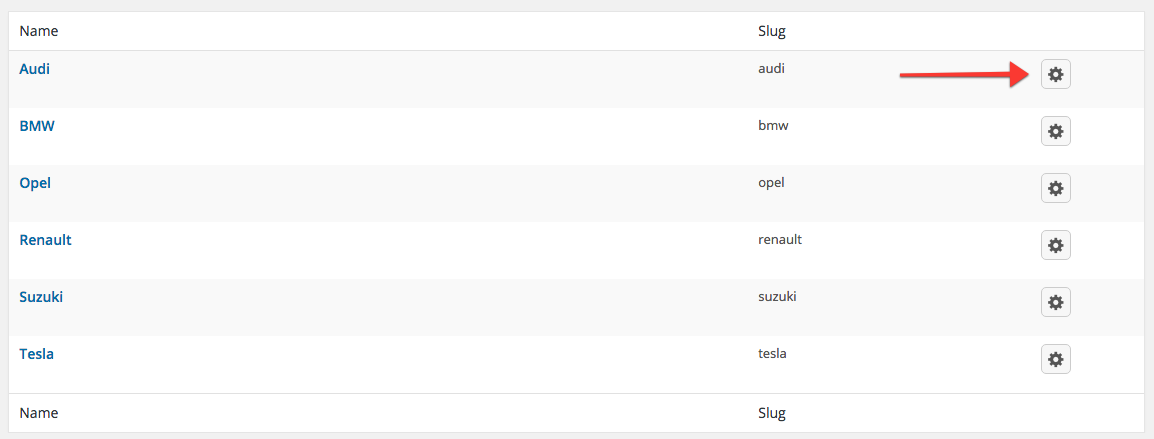Click the bottom Name column footer

[x=39, y=413]
